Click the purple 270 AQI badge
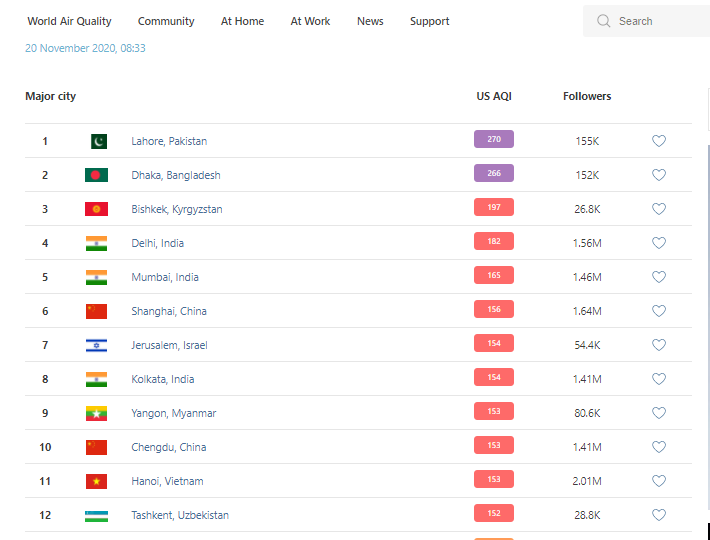The image size is (710, 540). 494,140
